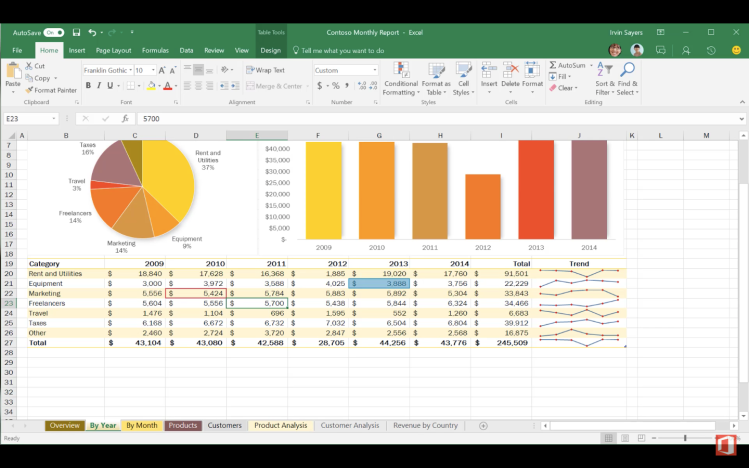Click the Wrap Text button
Viewport: 749px width, 468px height.
pyautogui.click(x=265, y=70)
